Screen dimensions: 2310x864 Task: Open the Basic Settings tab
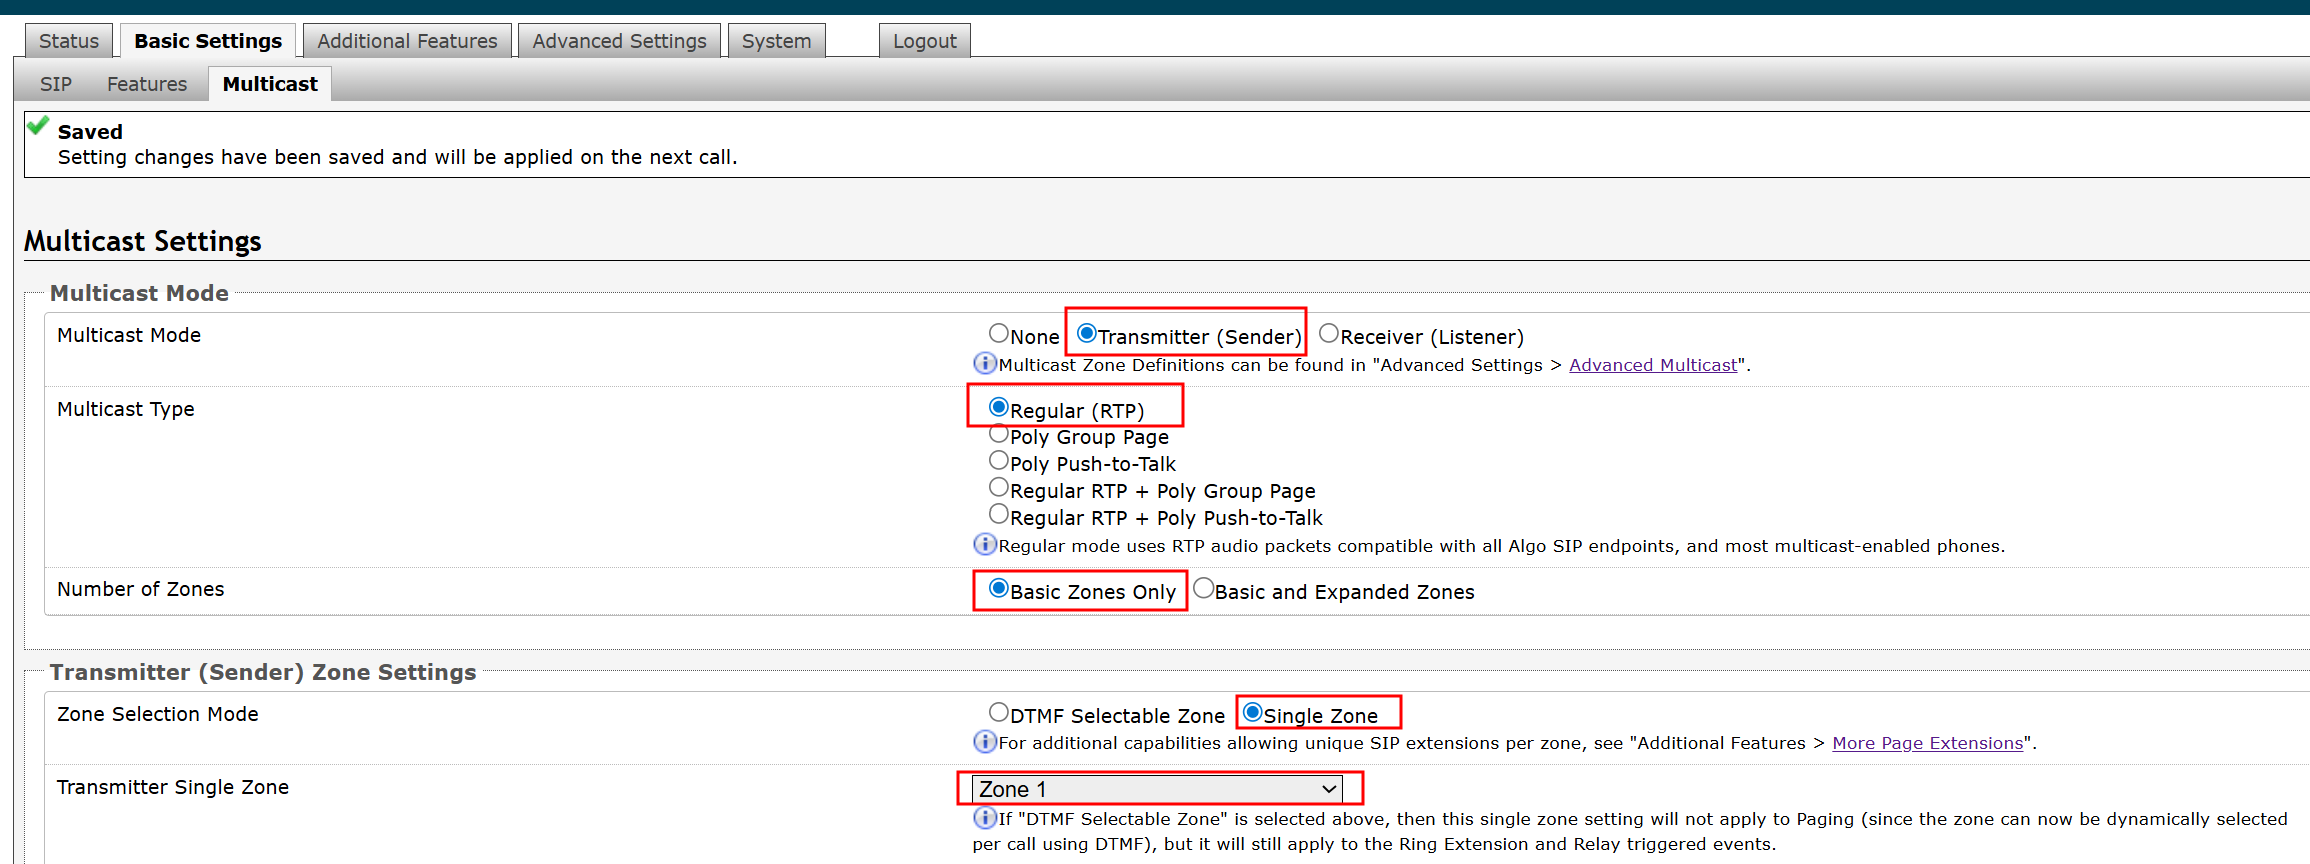[208, 41]
